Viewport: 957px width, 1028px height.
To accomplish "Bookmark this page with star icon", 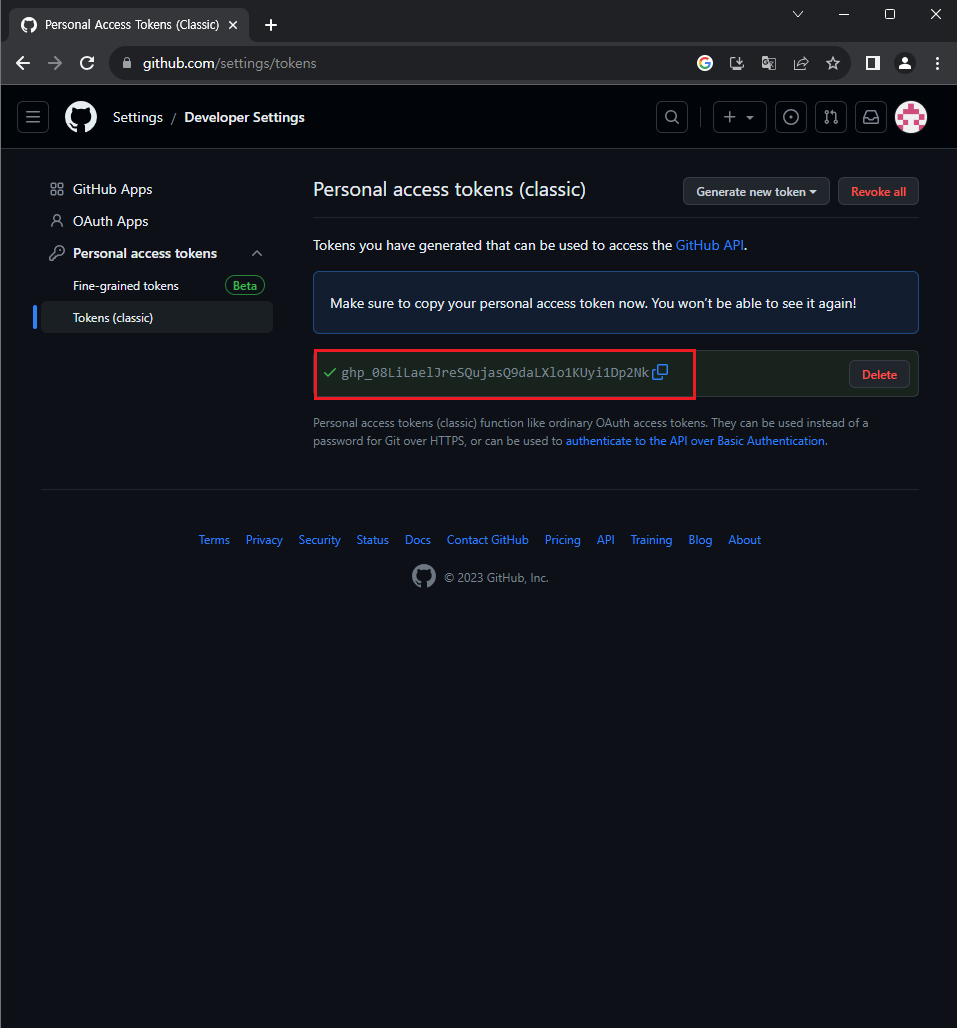I will click(x=832, y=63).
